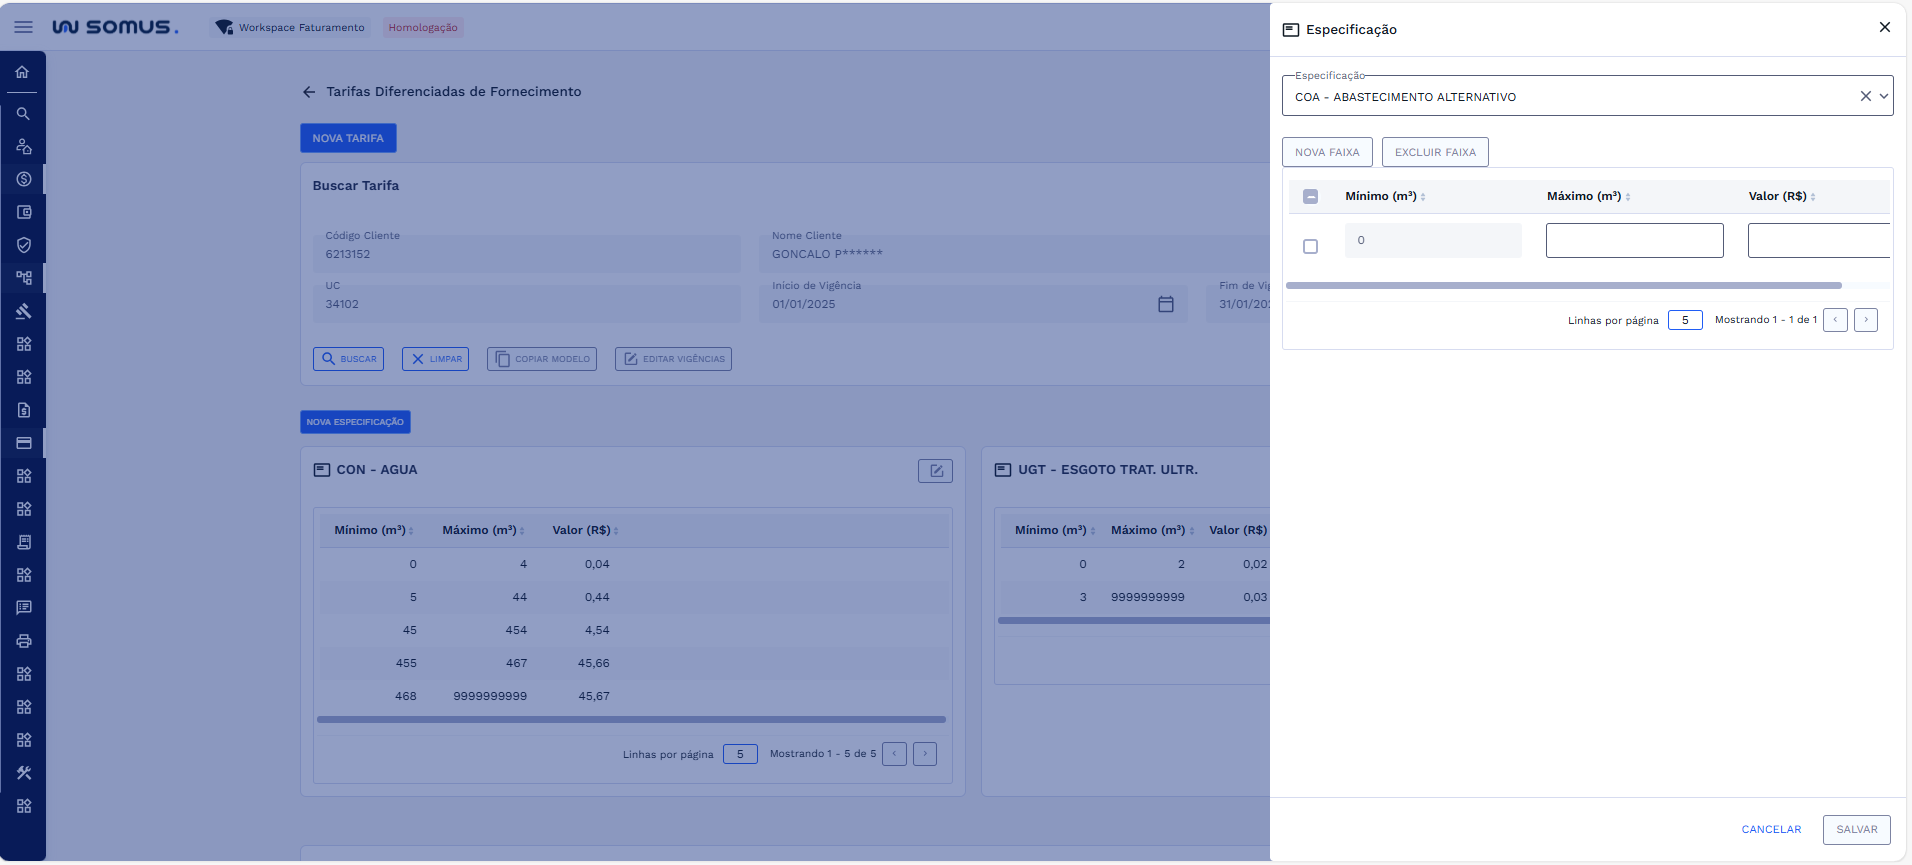The image size is (1912, 865).
Task: Click the shield icon in sidebar
Action: 23,245
